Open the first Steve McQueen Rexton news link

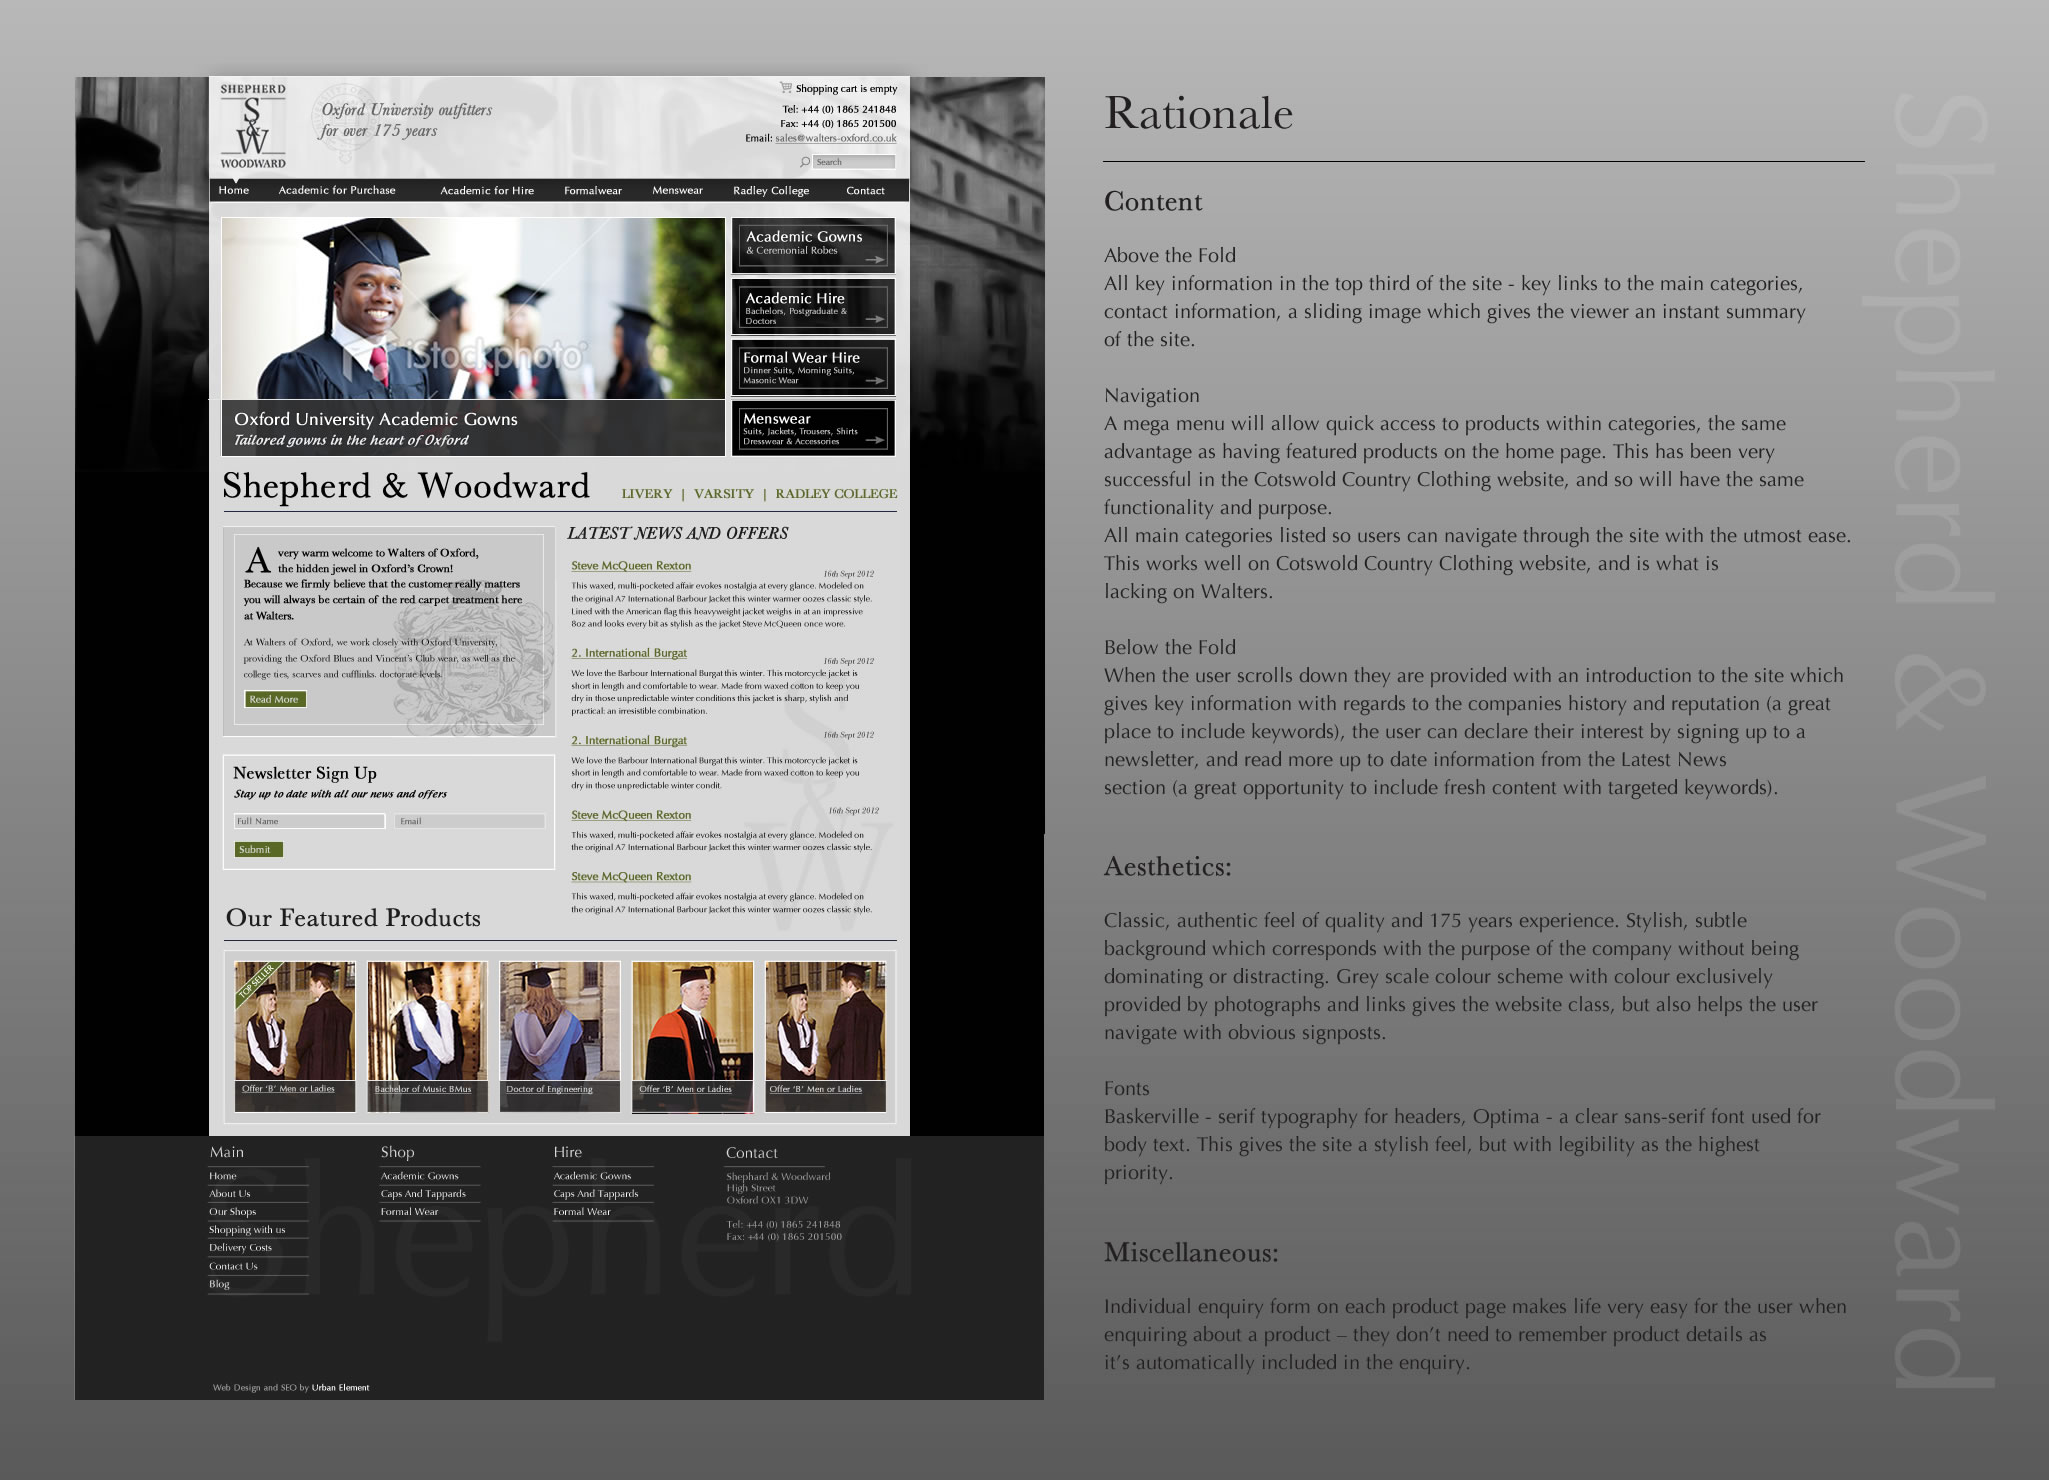[631, 566]
